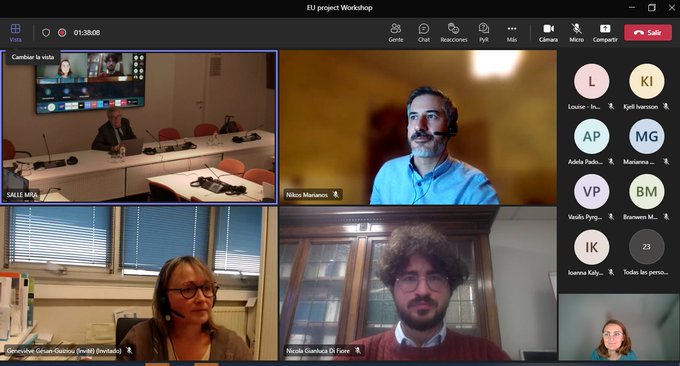The width and height of the screenshot is (680, 366).
Task: Click the shield privacy icon
Action: point(46,33)
